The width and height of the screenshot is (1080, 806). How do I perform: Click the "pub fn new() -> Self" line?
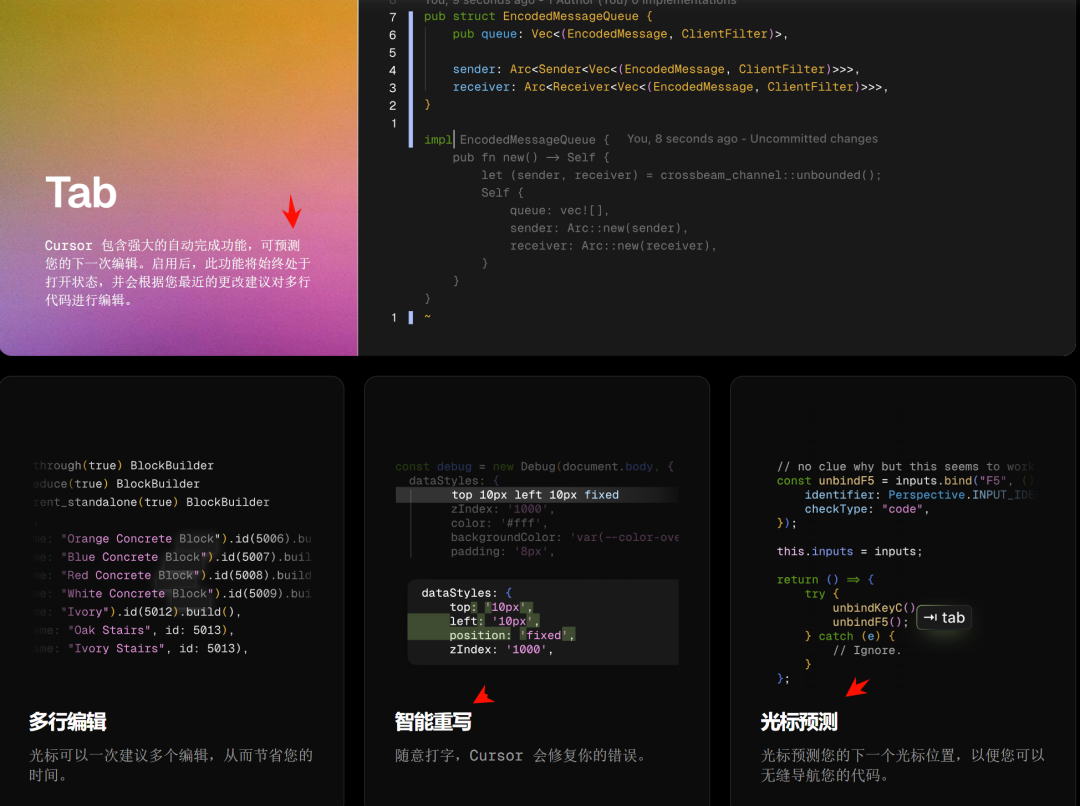530,157
